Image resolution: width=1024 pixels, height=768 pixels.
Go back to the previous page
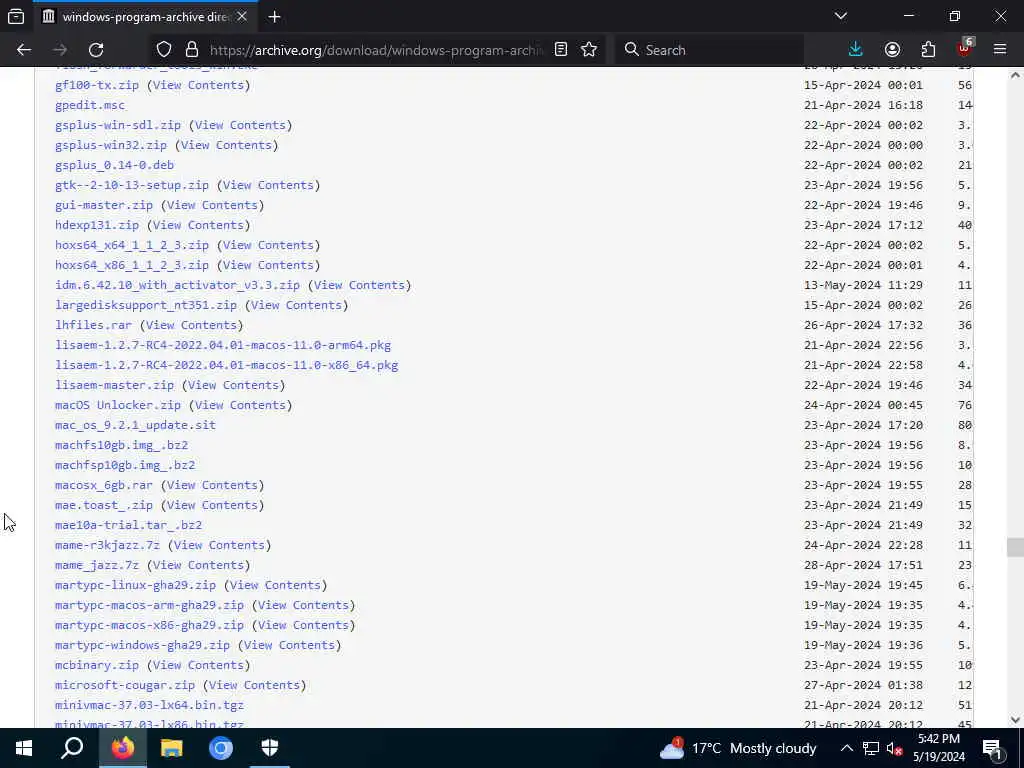(x=24, y=50)
